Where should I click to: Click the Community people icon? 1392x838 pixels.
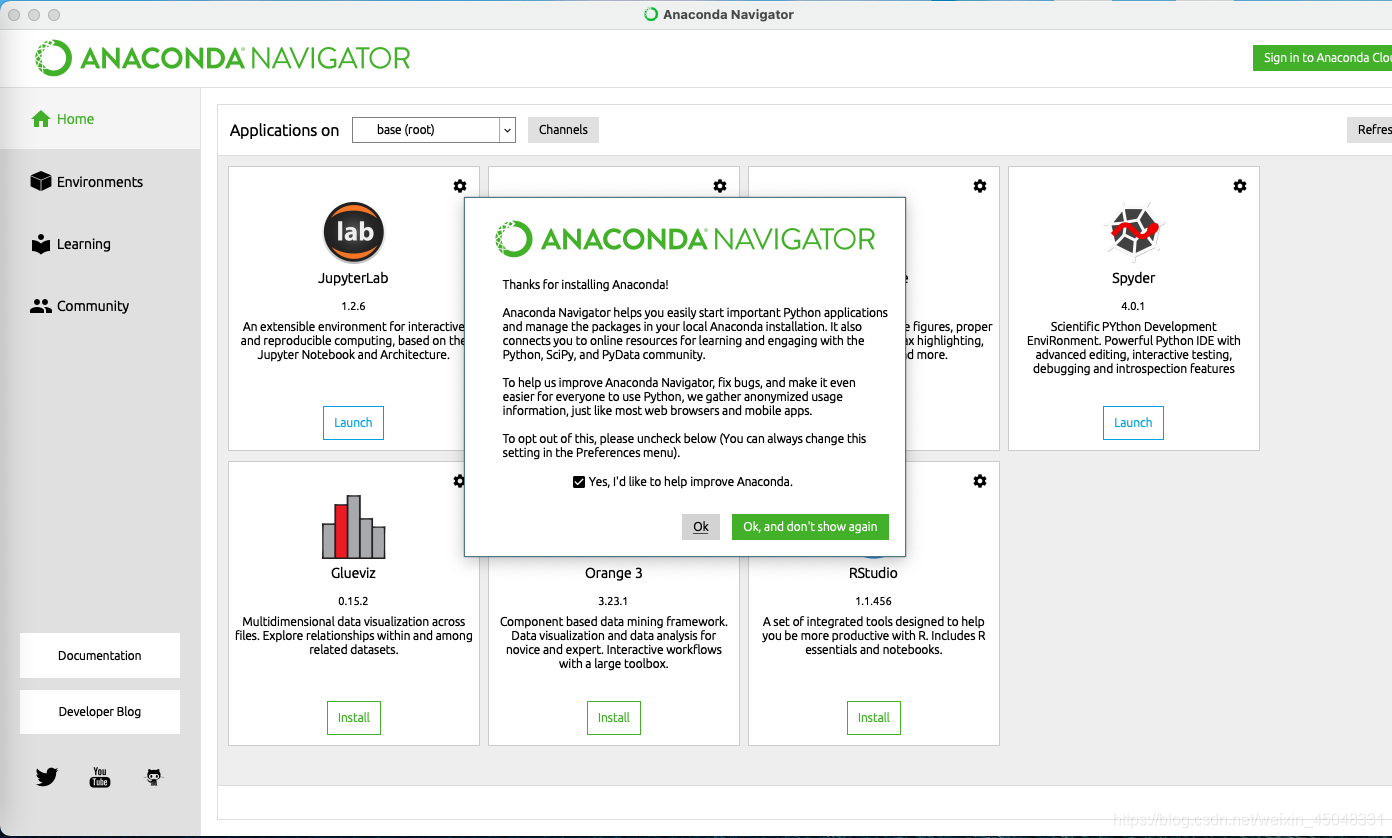pyautogui.click(x=41, y=306)
